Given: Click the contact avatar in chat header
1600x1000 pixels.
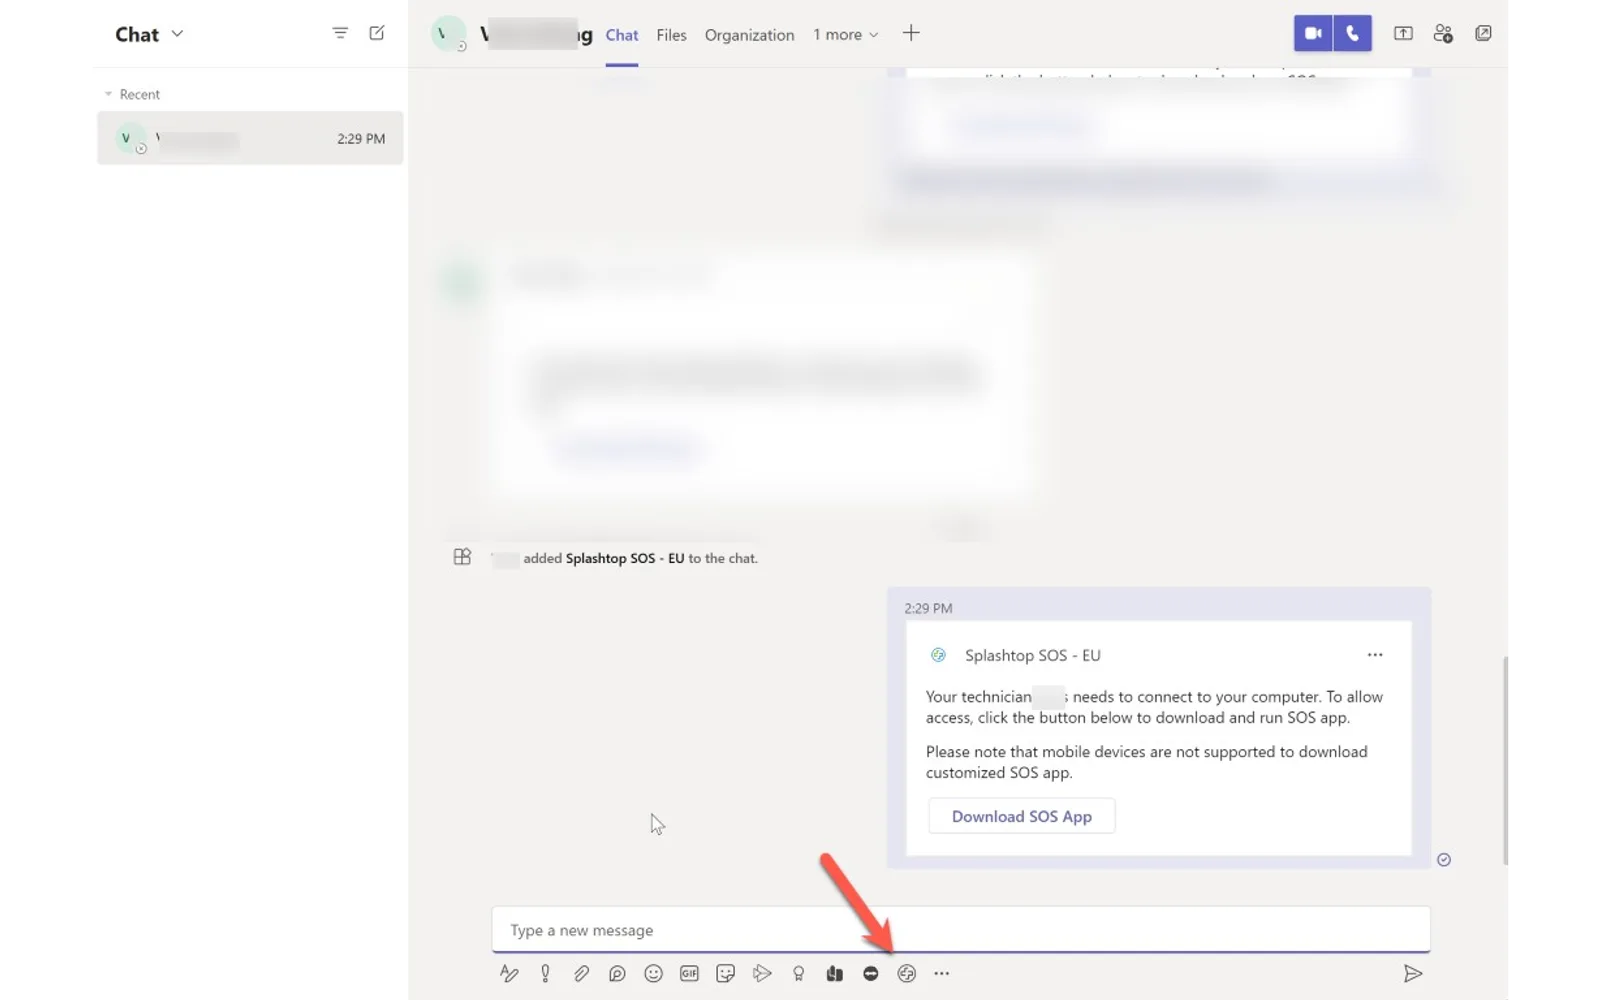Looking at the screenshot, I should pyautogui.click(x=448, y=33).
